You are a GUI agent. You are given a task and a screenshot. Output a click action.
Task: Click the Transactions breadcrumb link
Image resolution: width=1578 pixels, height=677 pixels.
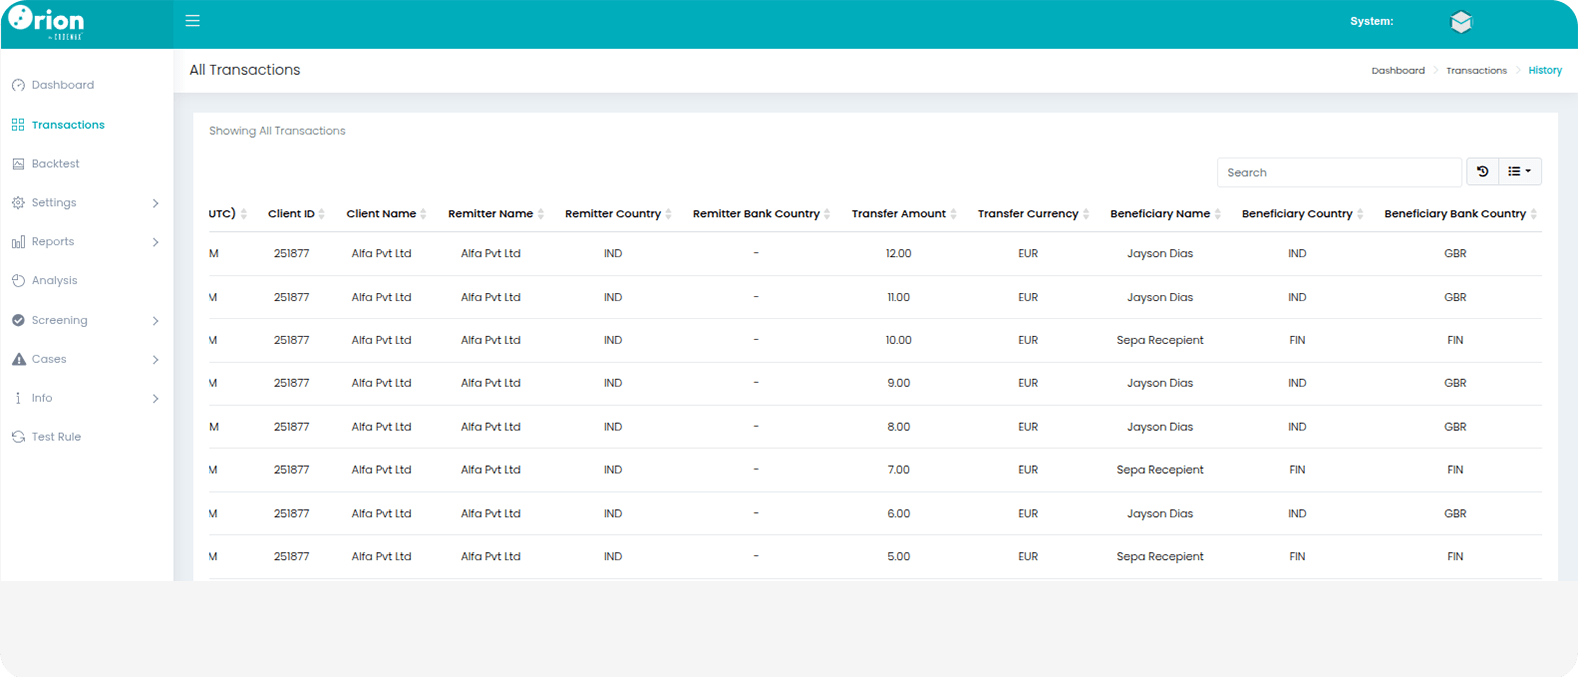pos(1476,71)
